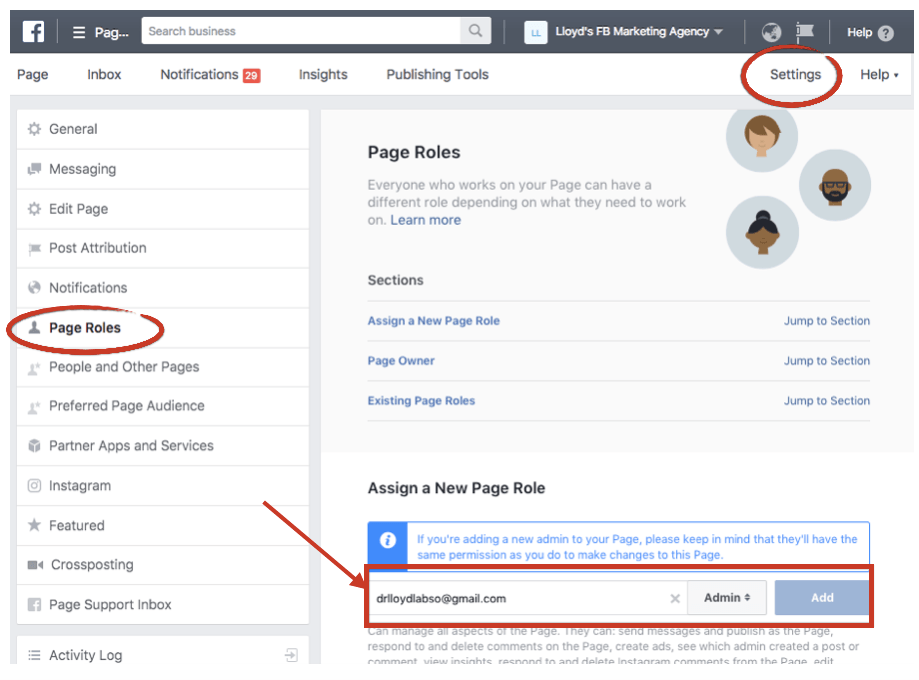The height and width of the screenshot is (680, 919).
Task: Select General in settings sidebar
Action: tap(163, 129)
